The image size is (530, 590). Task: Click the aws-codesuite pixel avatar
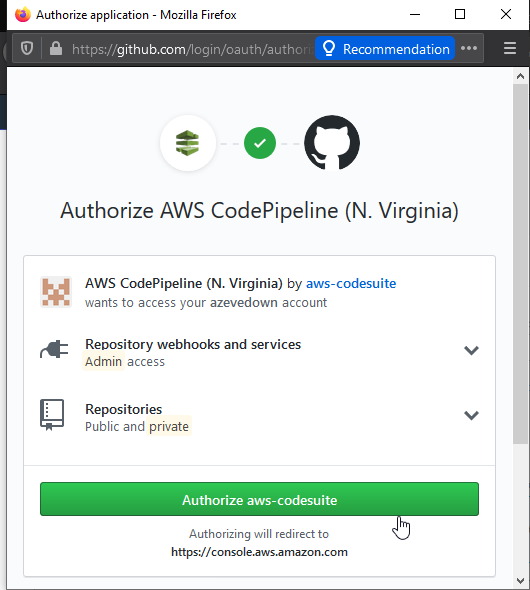(56, 292)
